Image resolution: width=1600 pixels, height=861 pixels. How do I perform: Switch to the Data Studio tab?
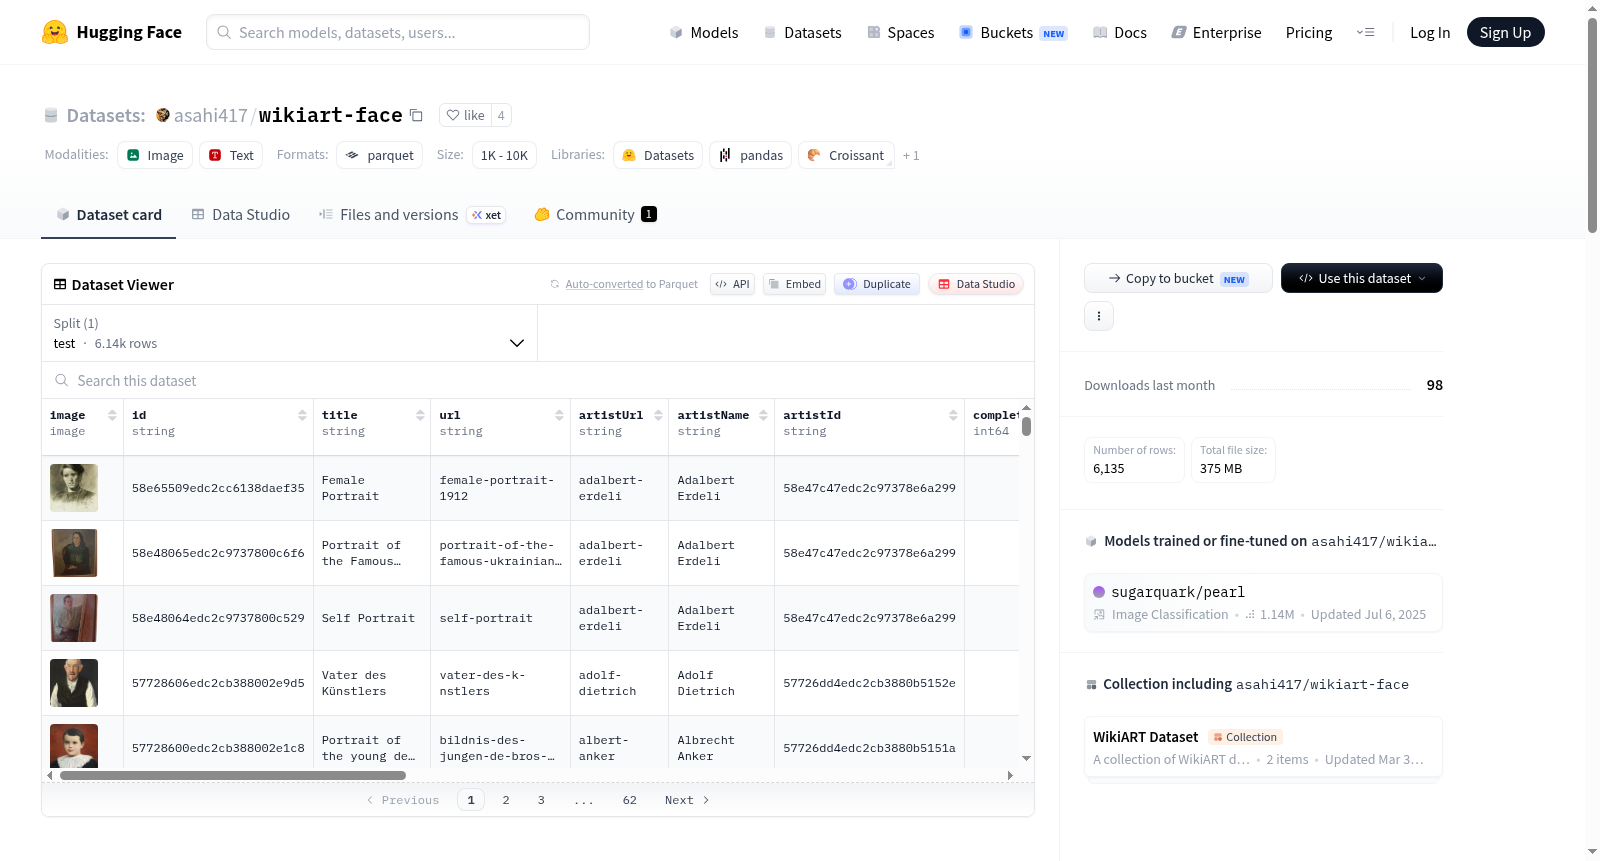coord(240,215)
